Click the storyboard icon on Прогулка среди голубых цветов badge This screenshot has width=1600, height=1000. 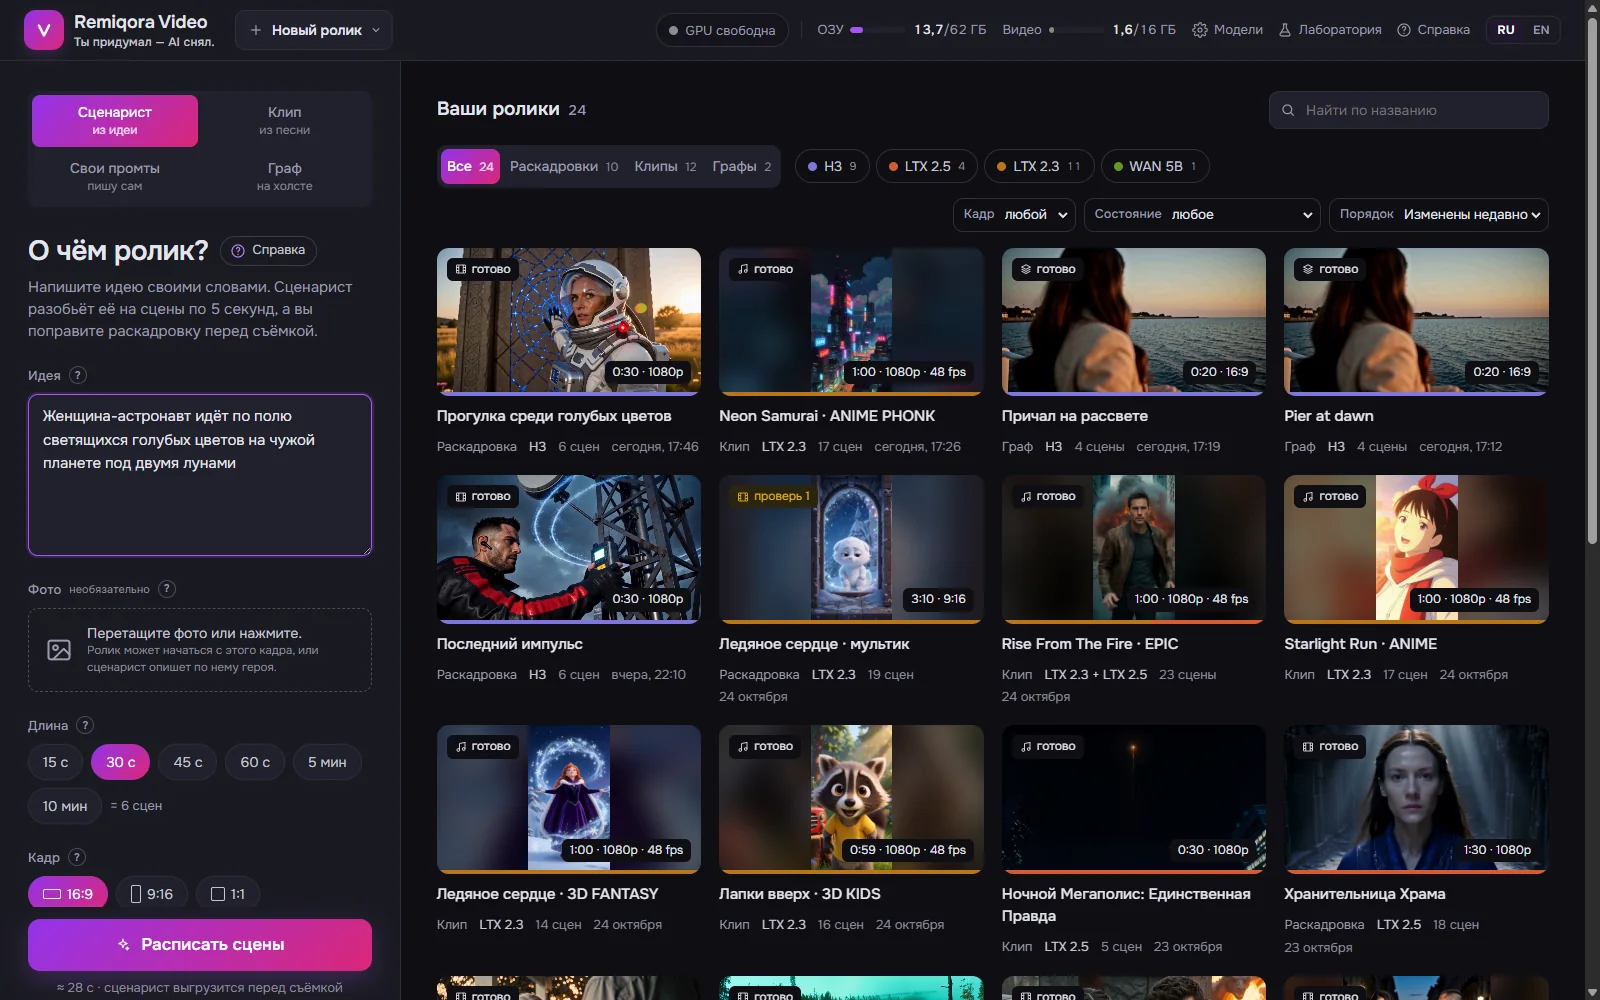(461, 269)
